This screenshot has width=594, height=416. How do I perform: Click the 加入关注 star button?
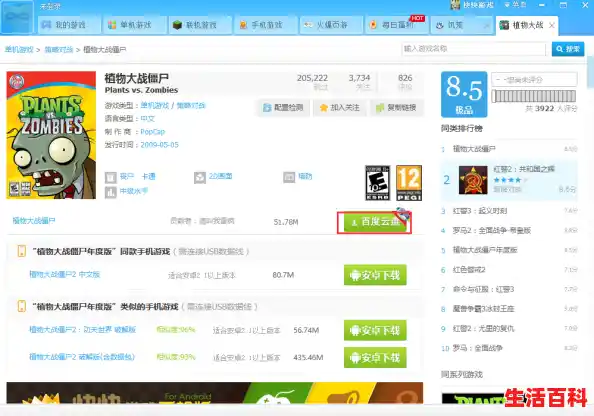tap(339, 108)
